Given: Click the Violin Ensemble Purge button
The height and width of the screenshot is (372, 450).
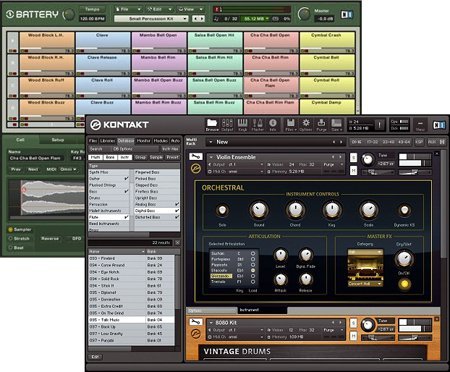Looking at the screenshot, I should point(329,164).
